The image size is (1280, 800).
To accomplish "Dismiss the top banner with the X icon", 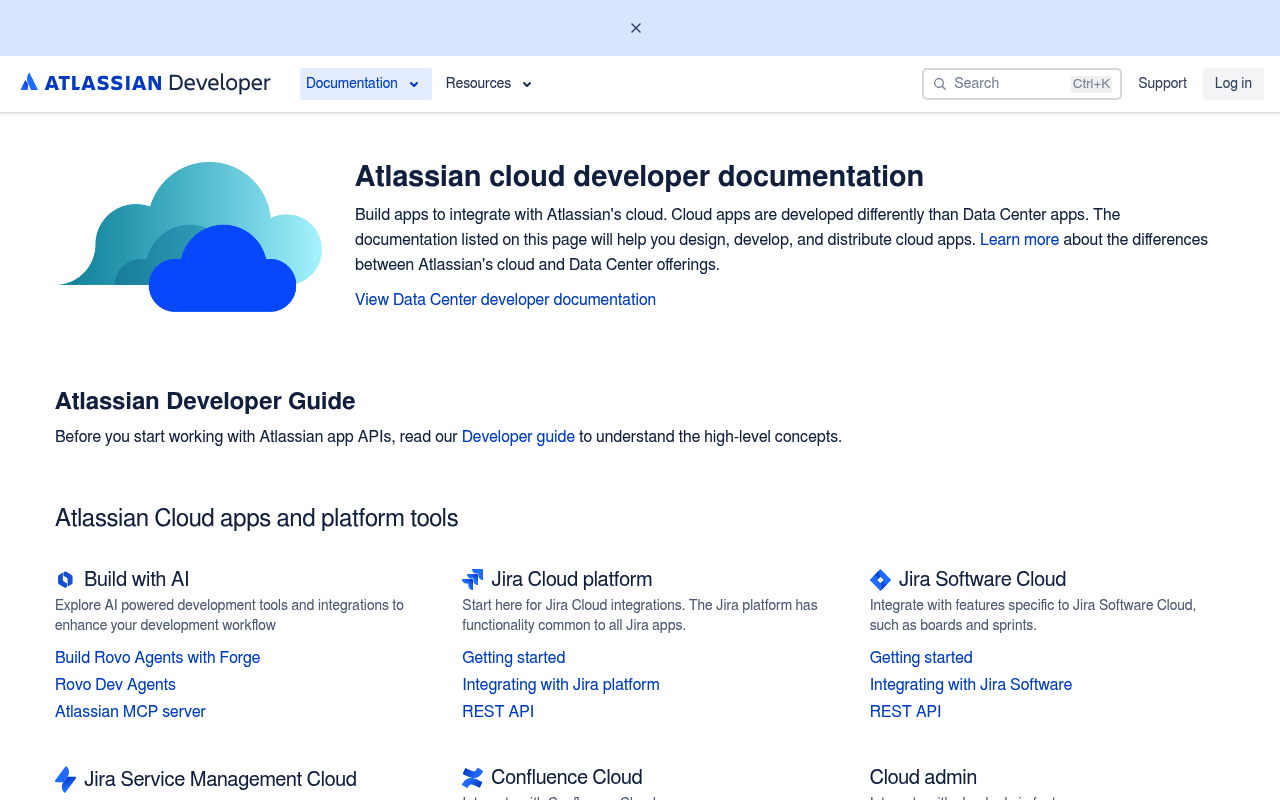I will coord(636,28).
